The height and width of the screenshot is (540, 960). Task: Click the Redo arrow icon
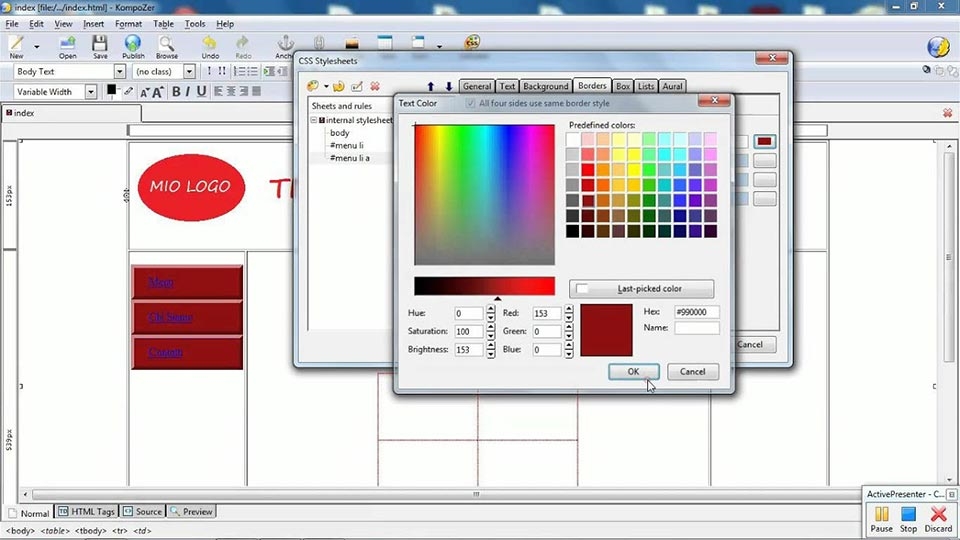point(243,43)
